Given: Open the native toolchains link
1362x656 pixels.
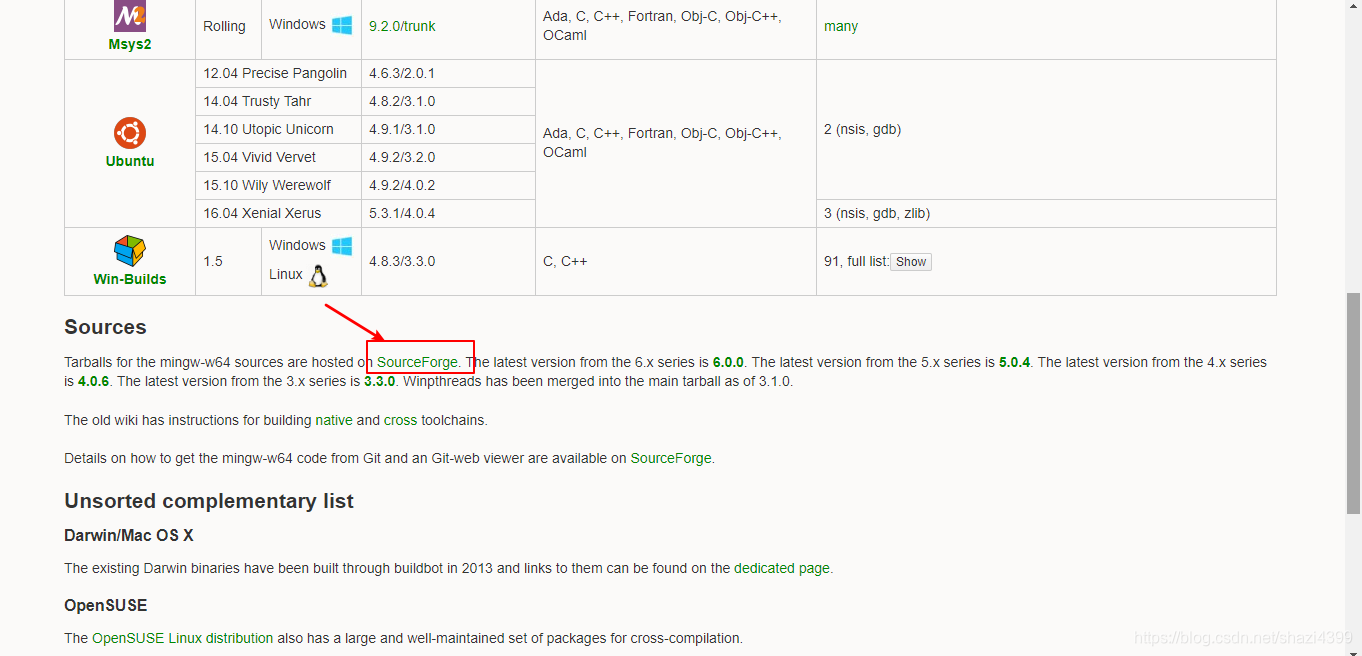Looking at the screenshot, I should coord(334,420).
